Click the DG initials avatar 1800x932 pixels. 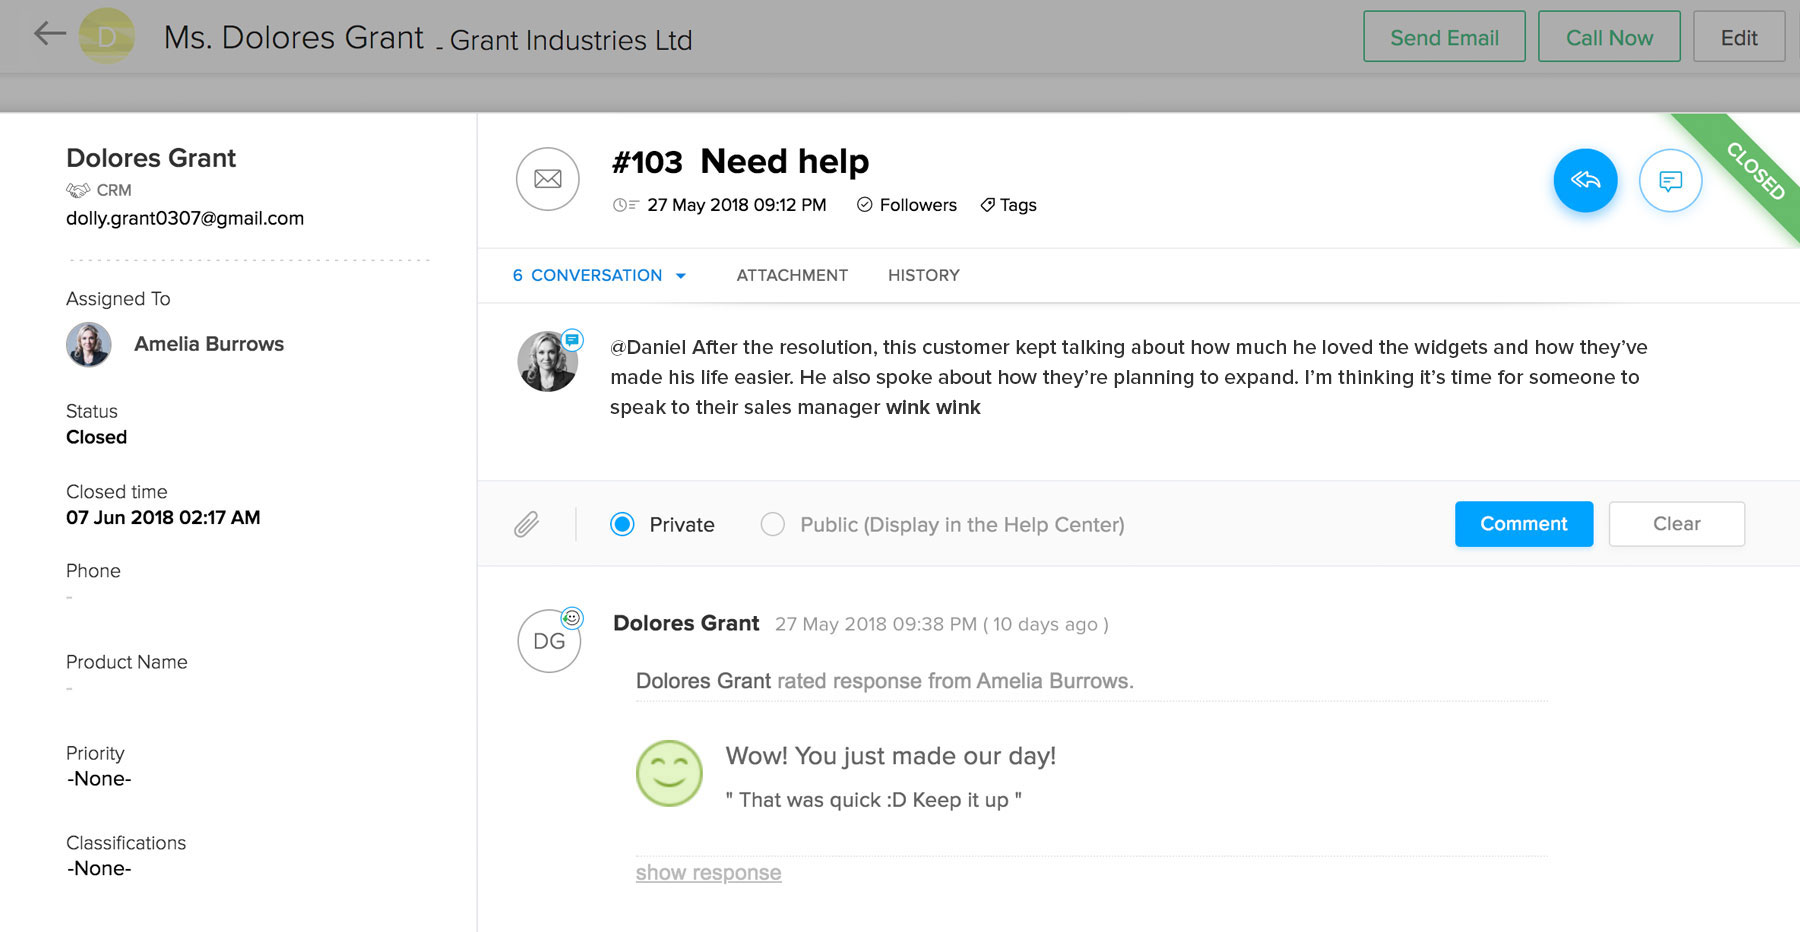pos(549,641)
